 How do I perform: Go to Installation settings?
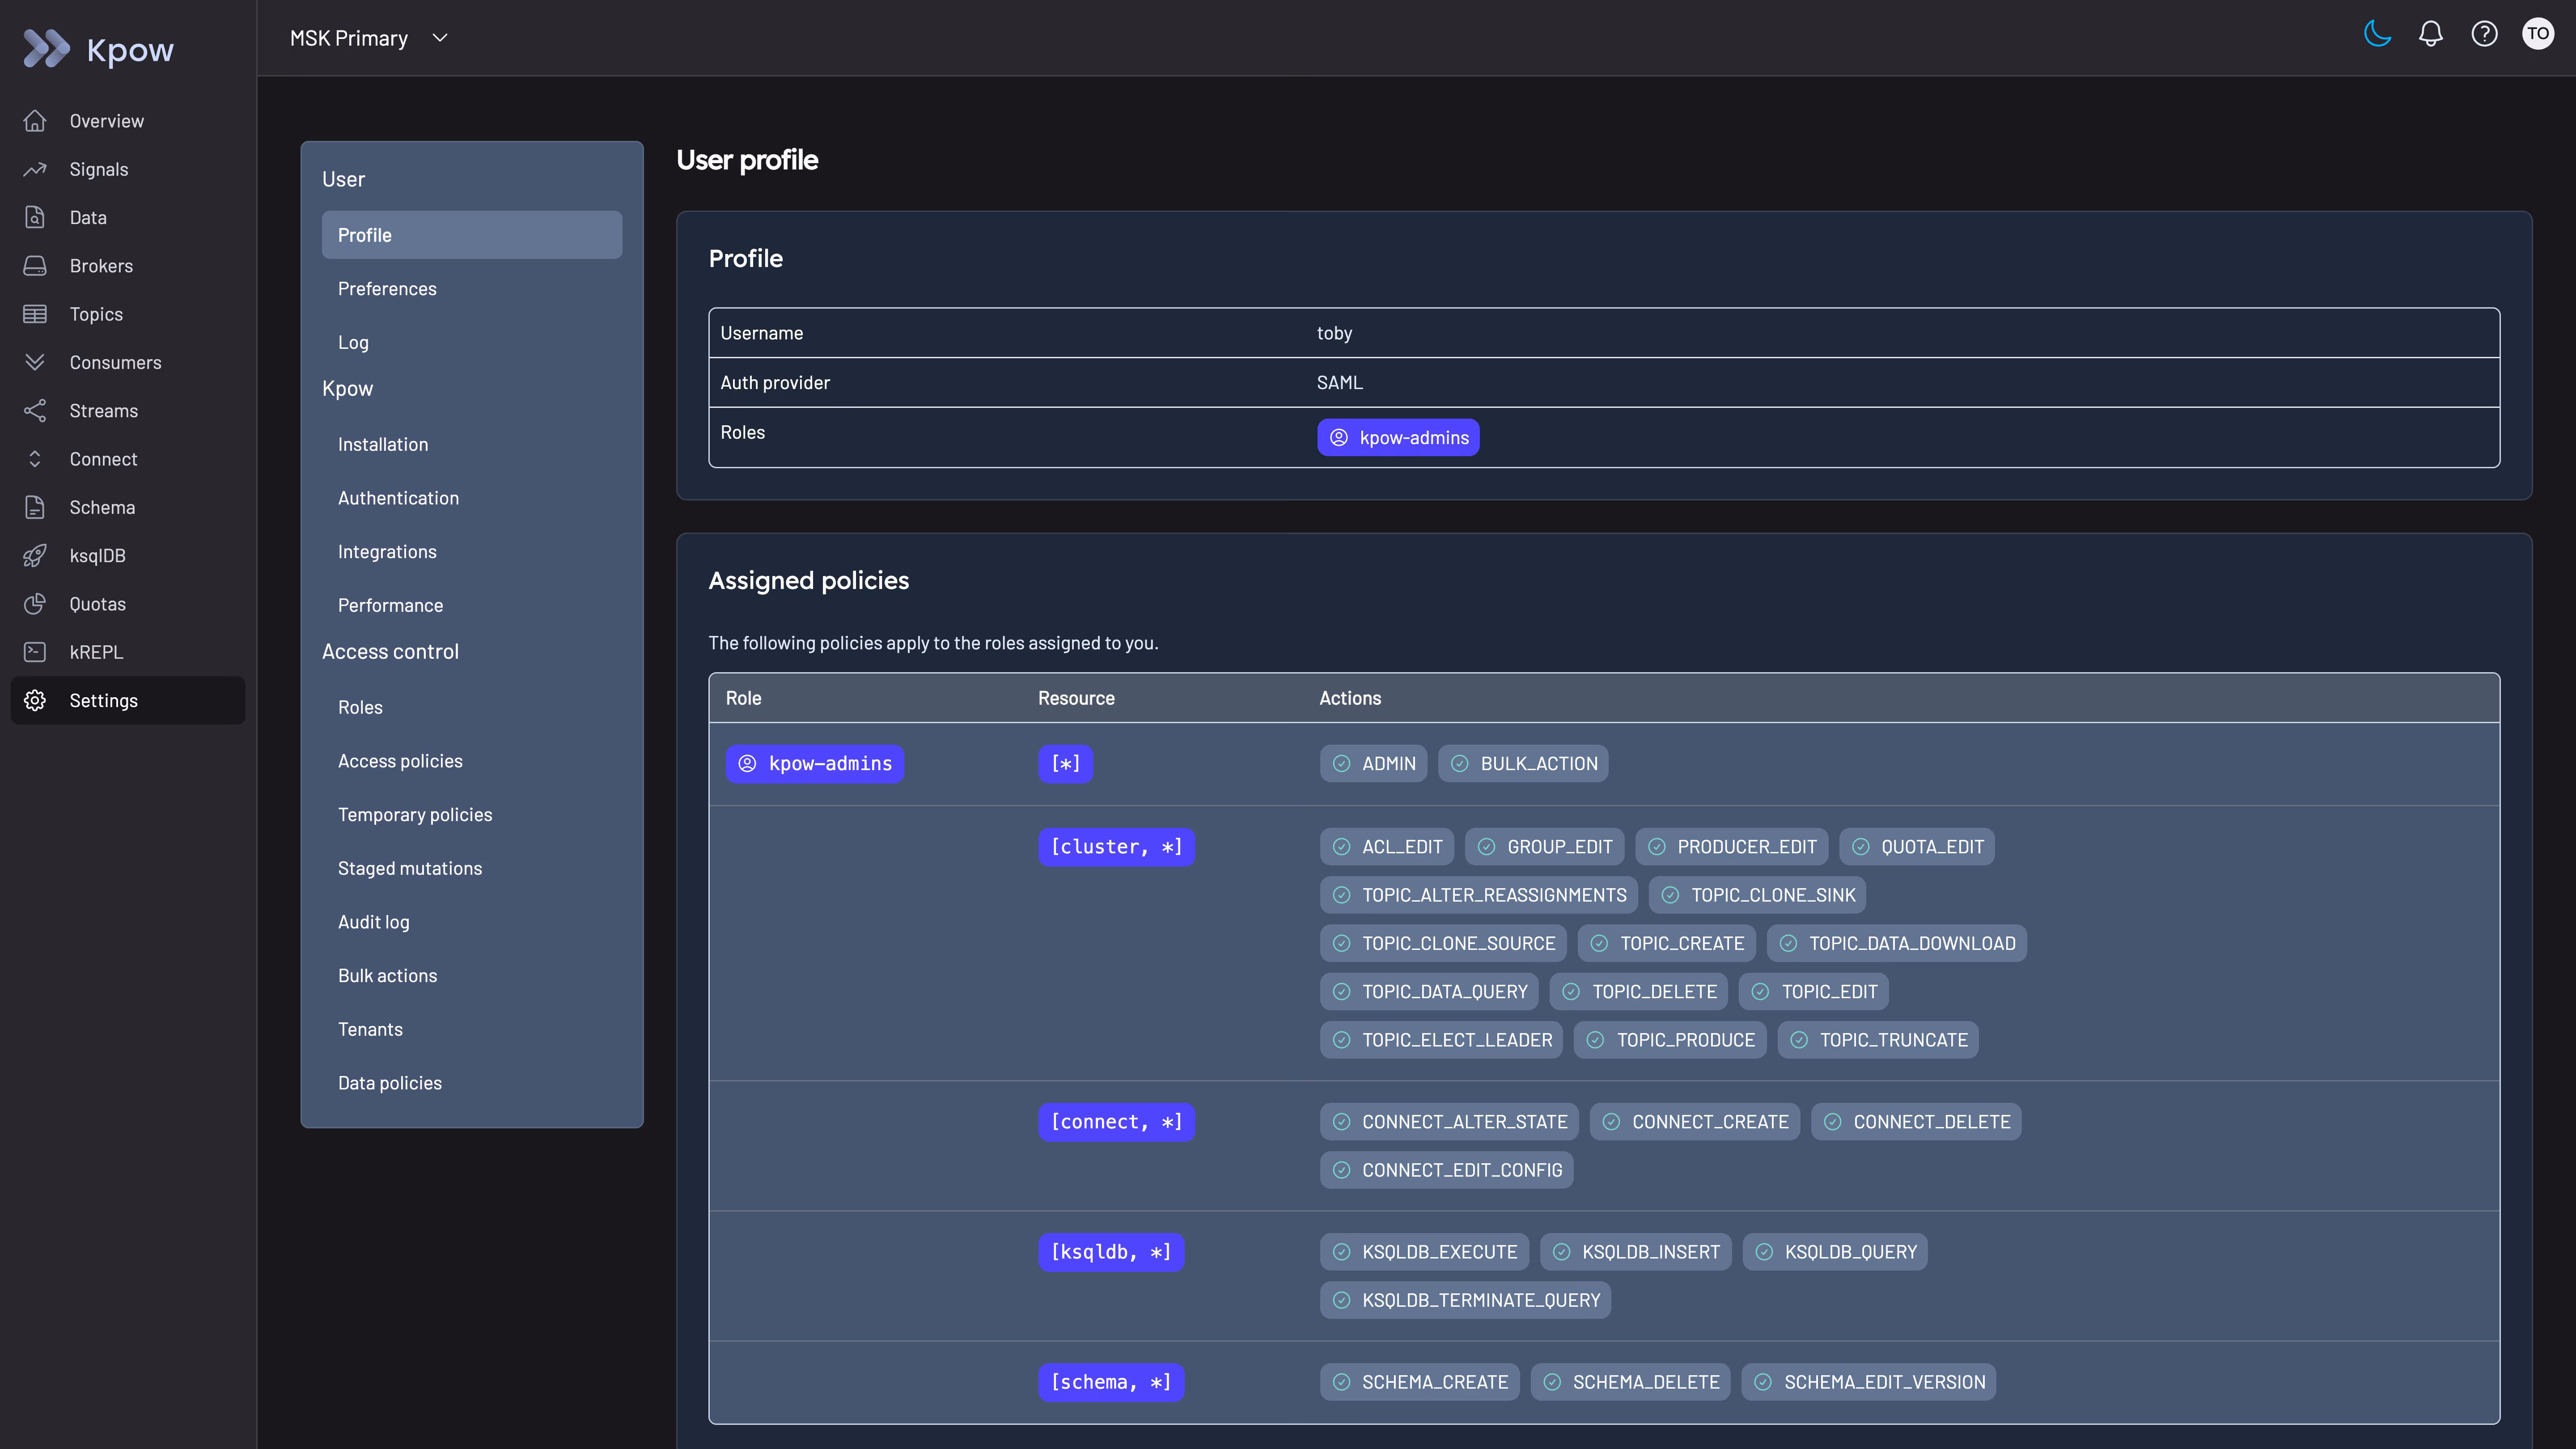383,445
